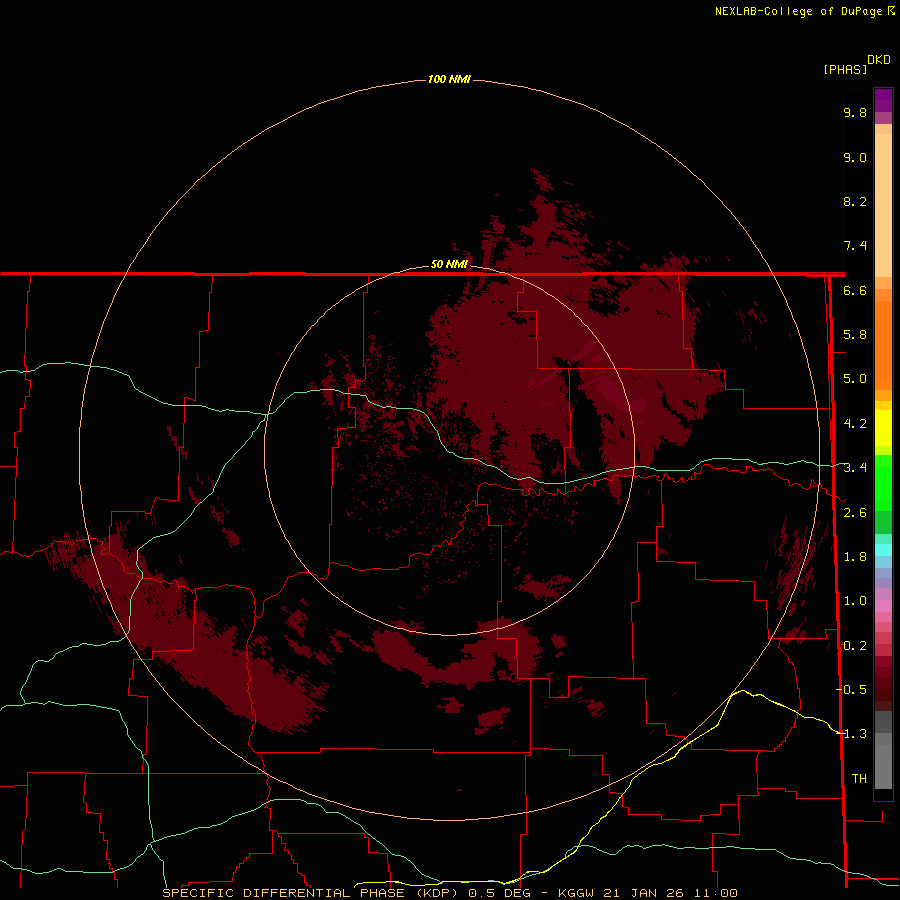Click the pink segment of color bar
This screenshot has height=900, width=900.
(883, 606)
